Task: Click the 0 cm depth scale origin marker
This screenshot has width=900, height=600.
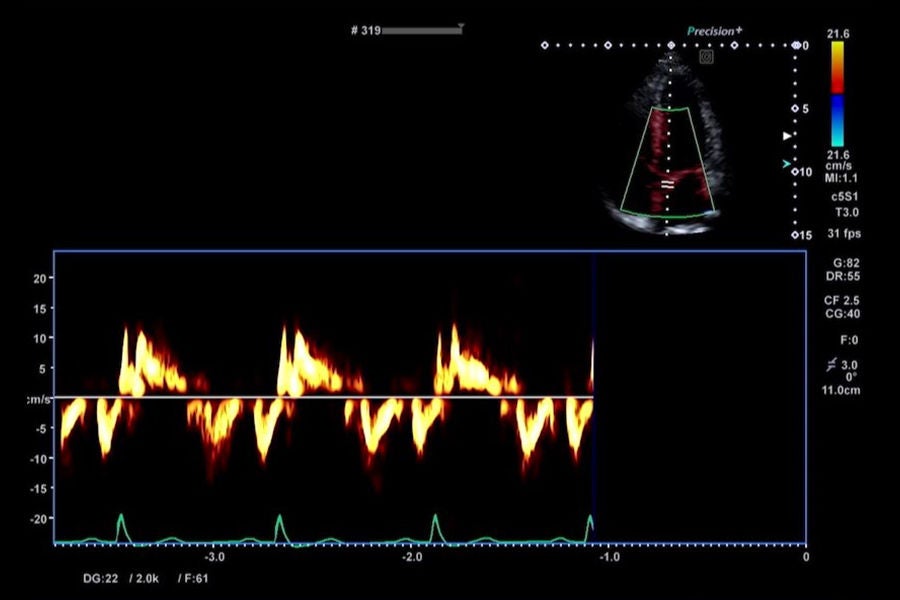Action: click(x=796, y=45)
